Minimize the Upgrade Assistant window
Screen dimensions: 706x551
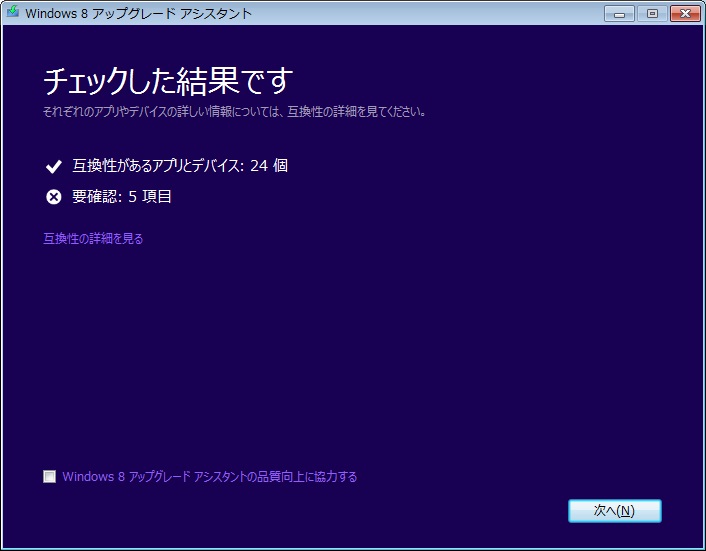pyautogui.click(x=619, y=14)
